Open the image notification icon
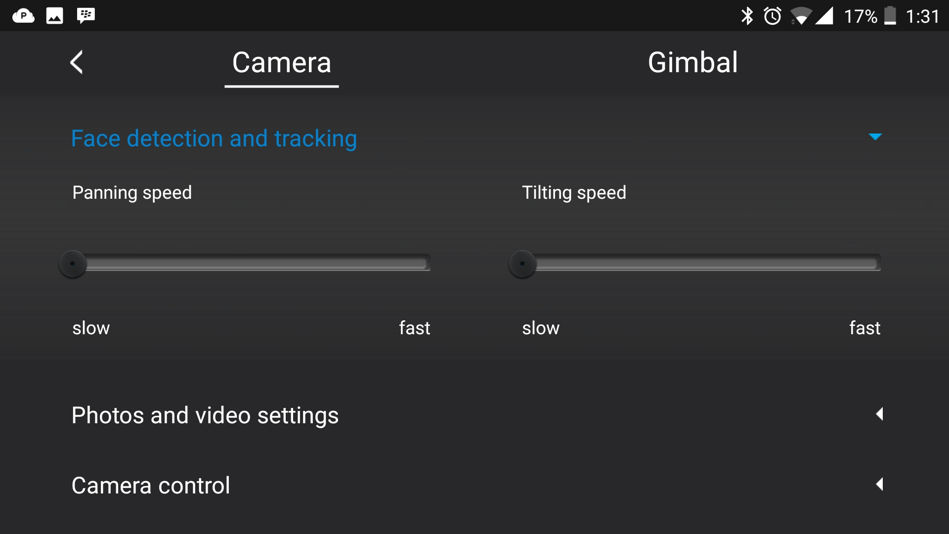 click(x=54, y=16)
